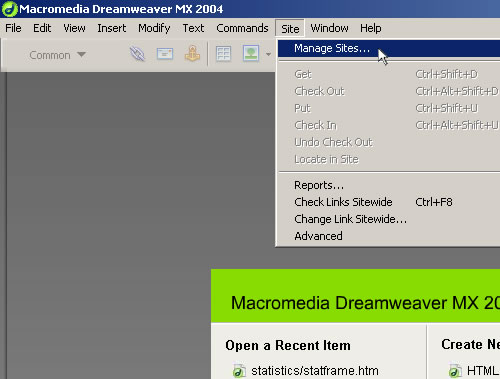
Task: Insert a hyperlink using the toolbar icon
Action: 137,54
